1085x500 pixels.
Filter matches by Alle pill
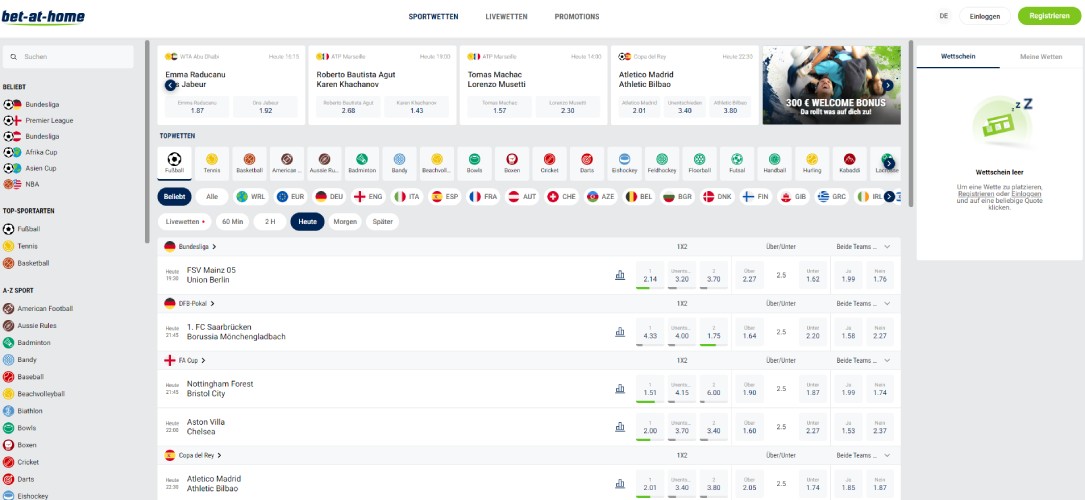(212, 196)
